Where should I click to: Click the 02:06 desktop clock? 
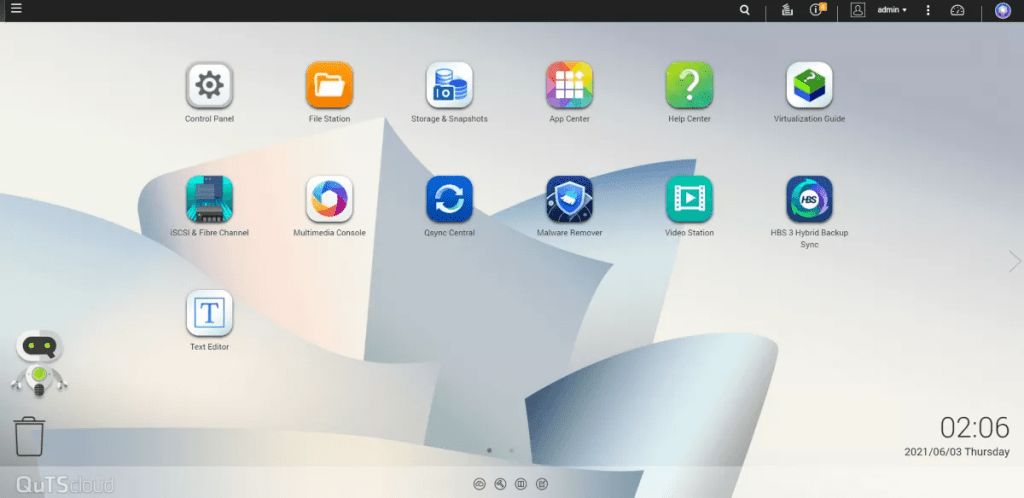(974, 428)
